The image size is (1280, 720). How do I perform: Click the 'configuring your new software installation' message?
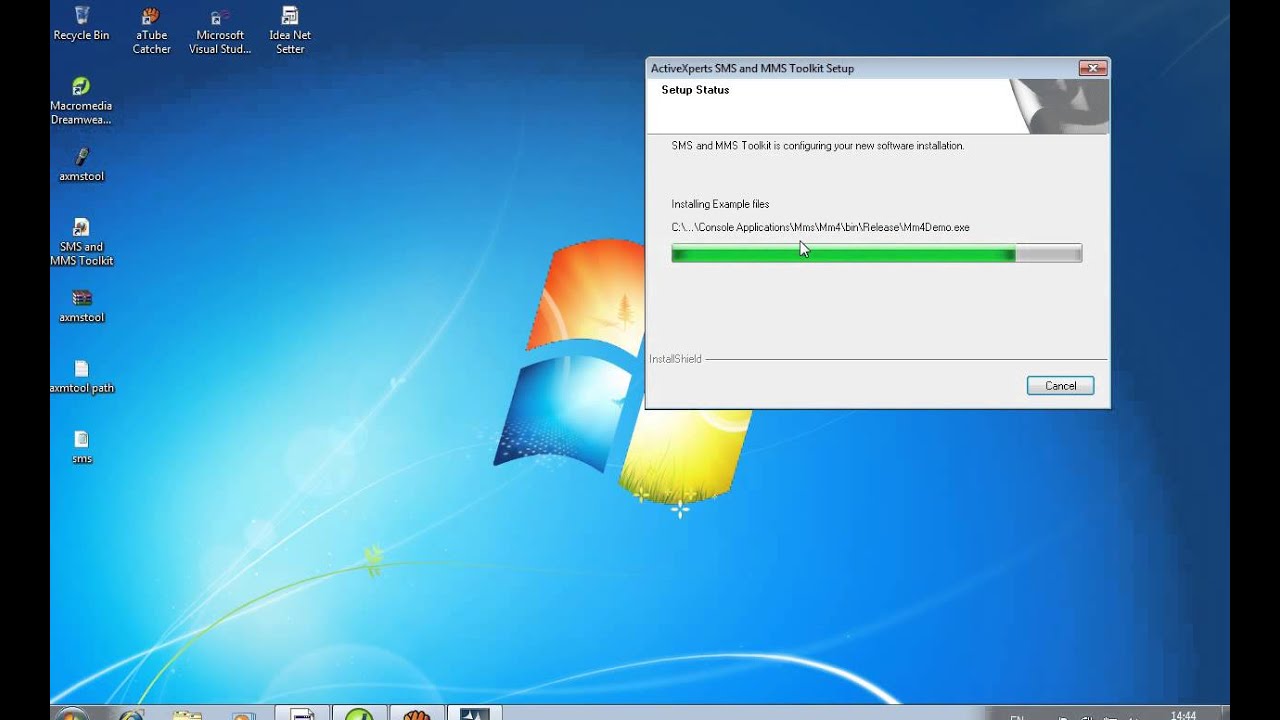(817, 146)
